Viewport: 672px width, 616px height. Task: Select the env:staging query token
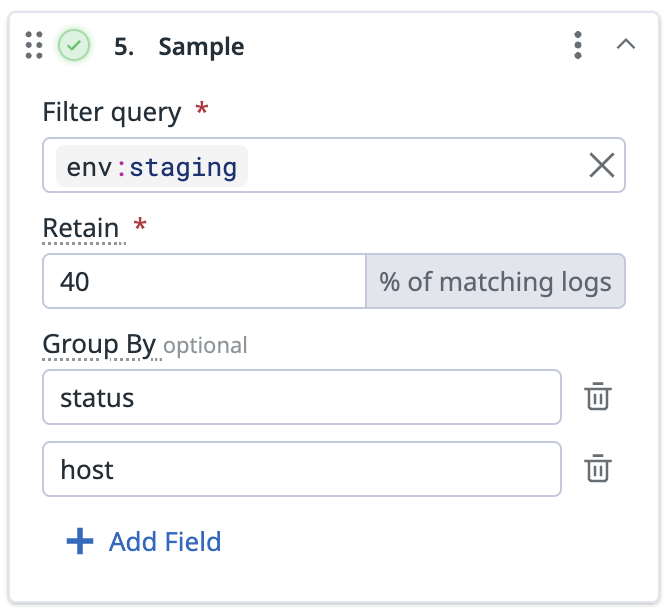click(152, 166)
